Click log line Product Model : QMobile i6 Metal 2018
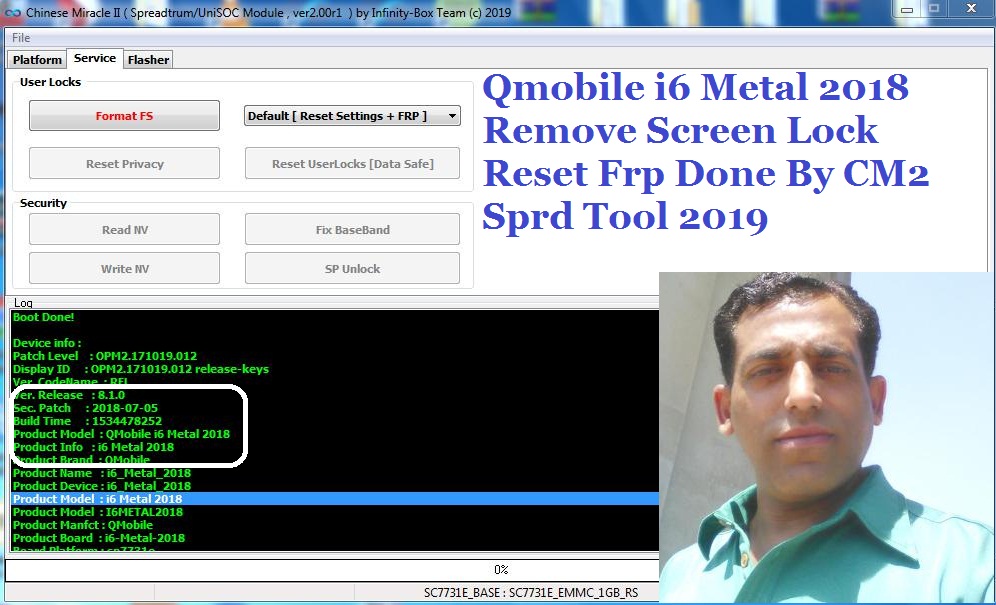 [x=121, y=434]
